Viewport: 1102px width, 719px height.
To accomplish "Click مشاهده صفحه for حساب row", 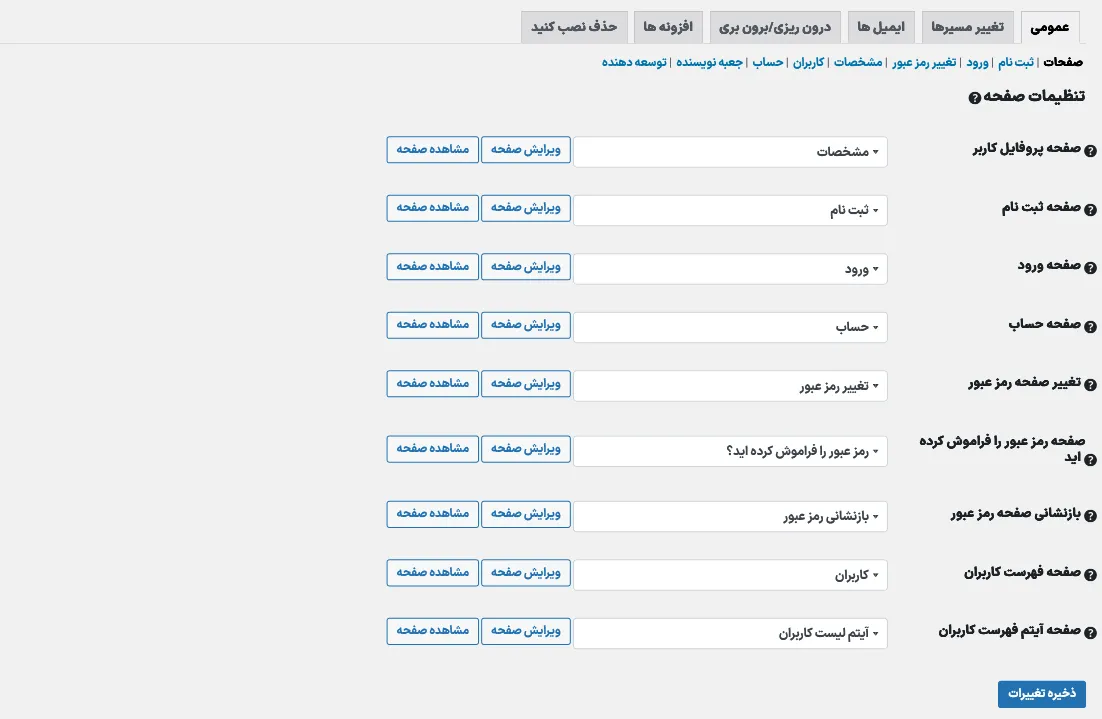I will pyautogui.click(x=432, y=325).
